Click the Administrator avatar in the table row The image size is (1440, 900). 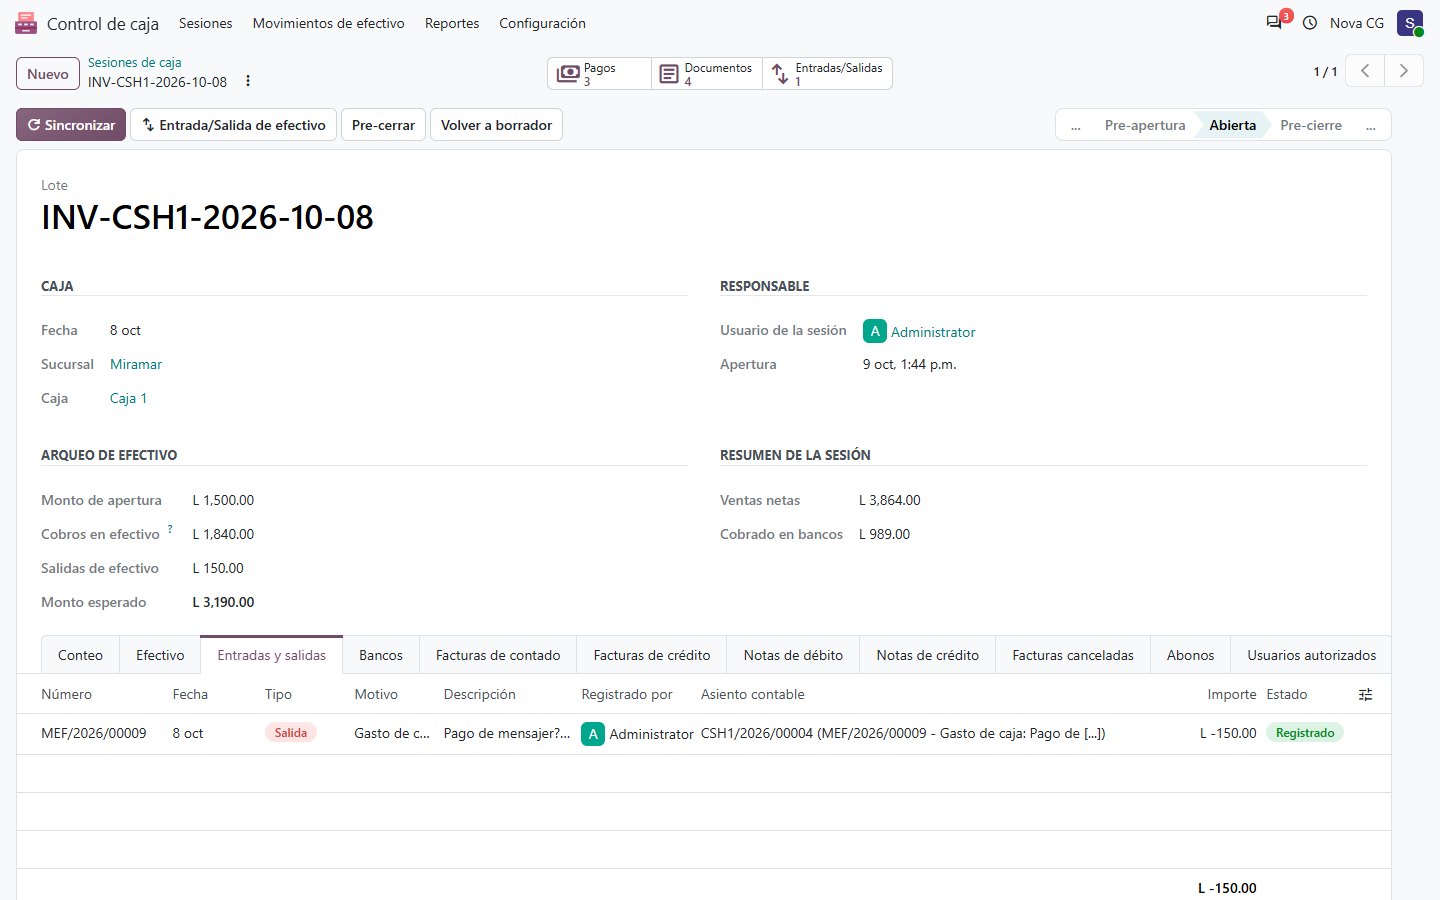[593, 734]
